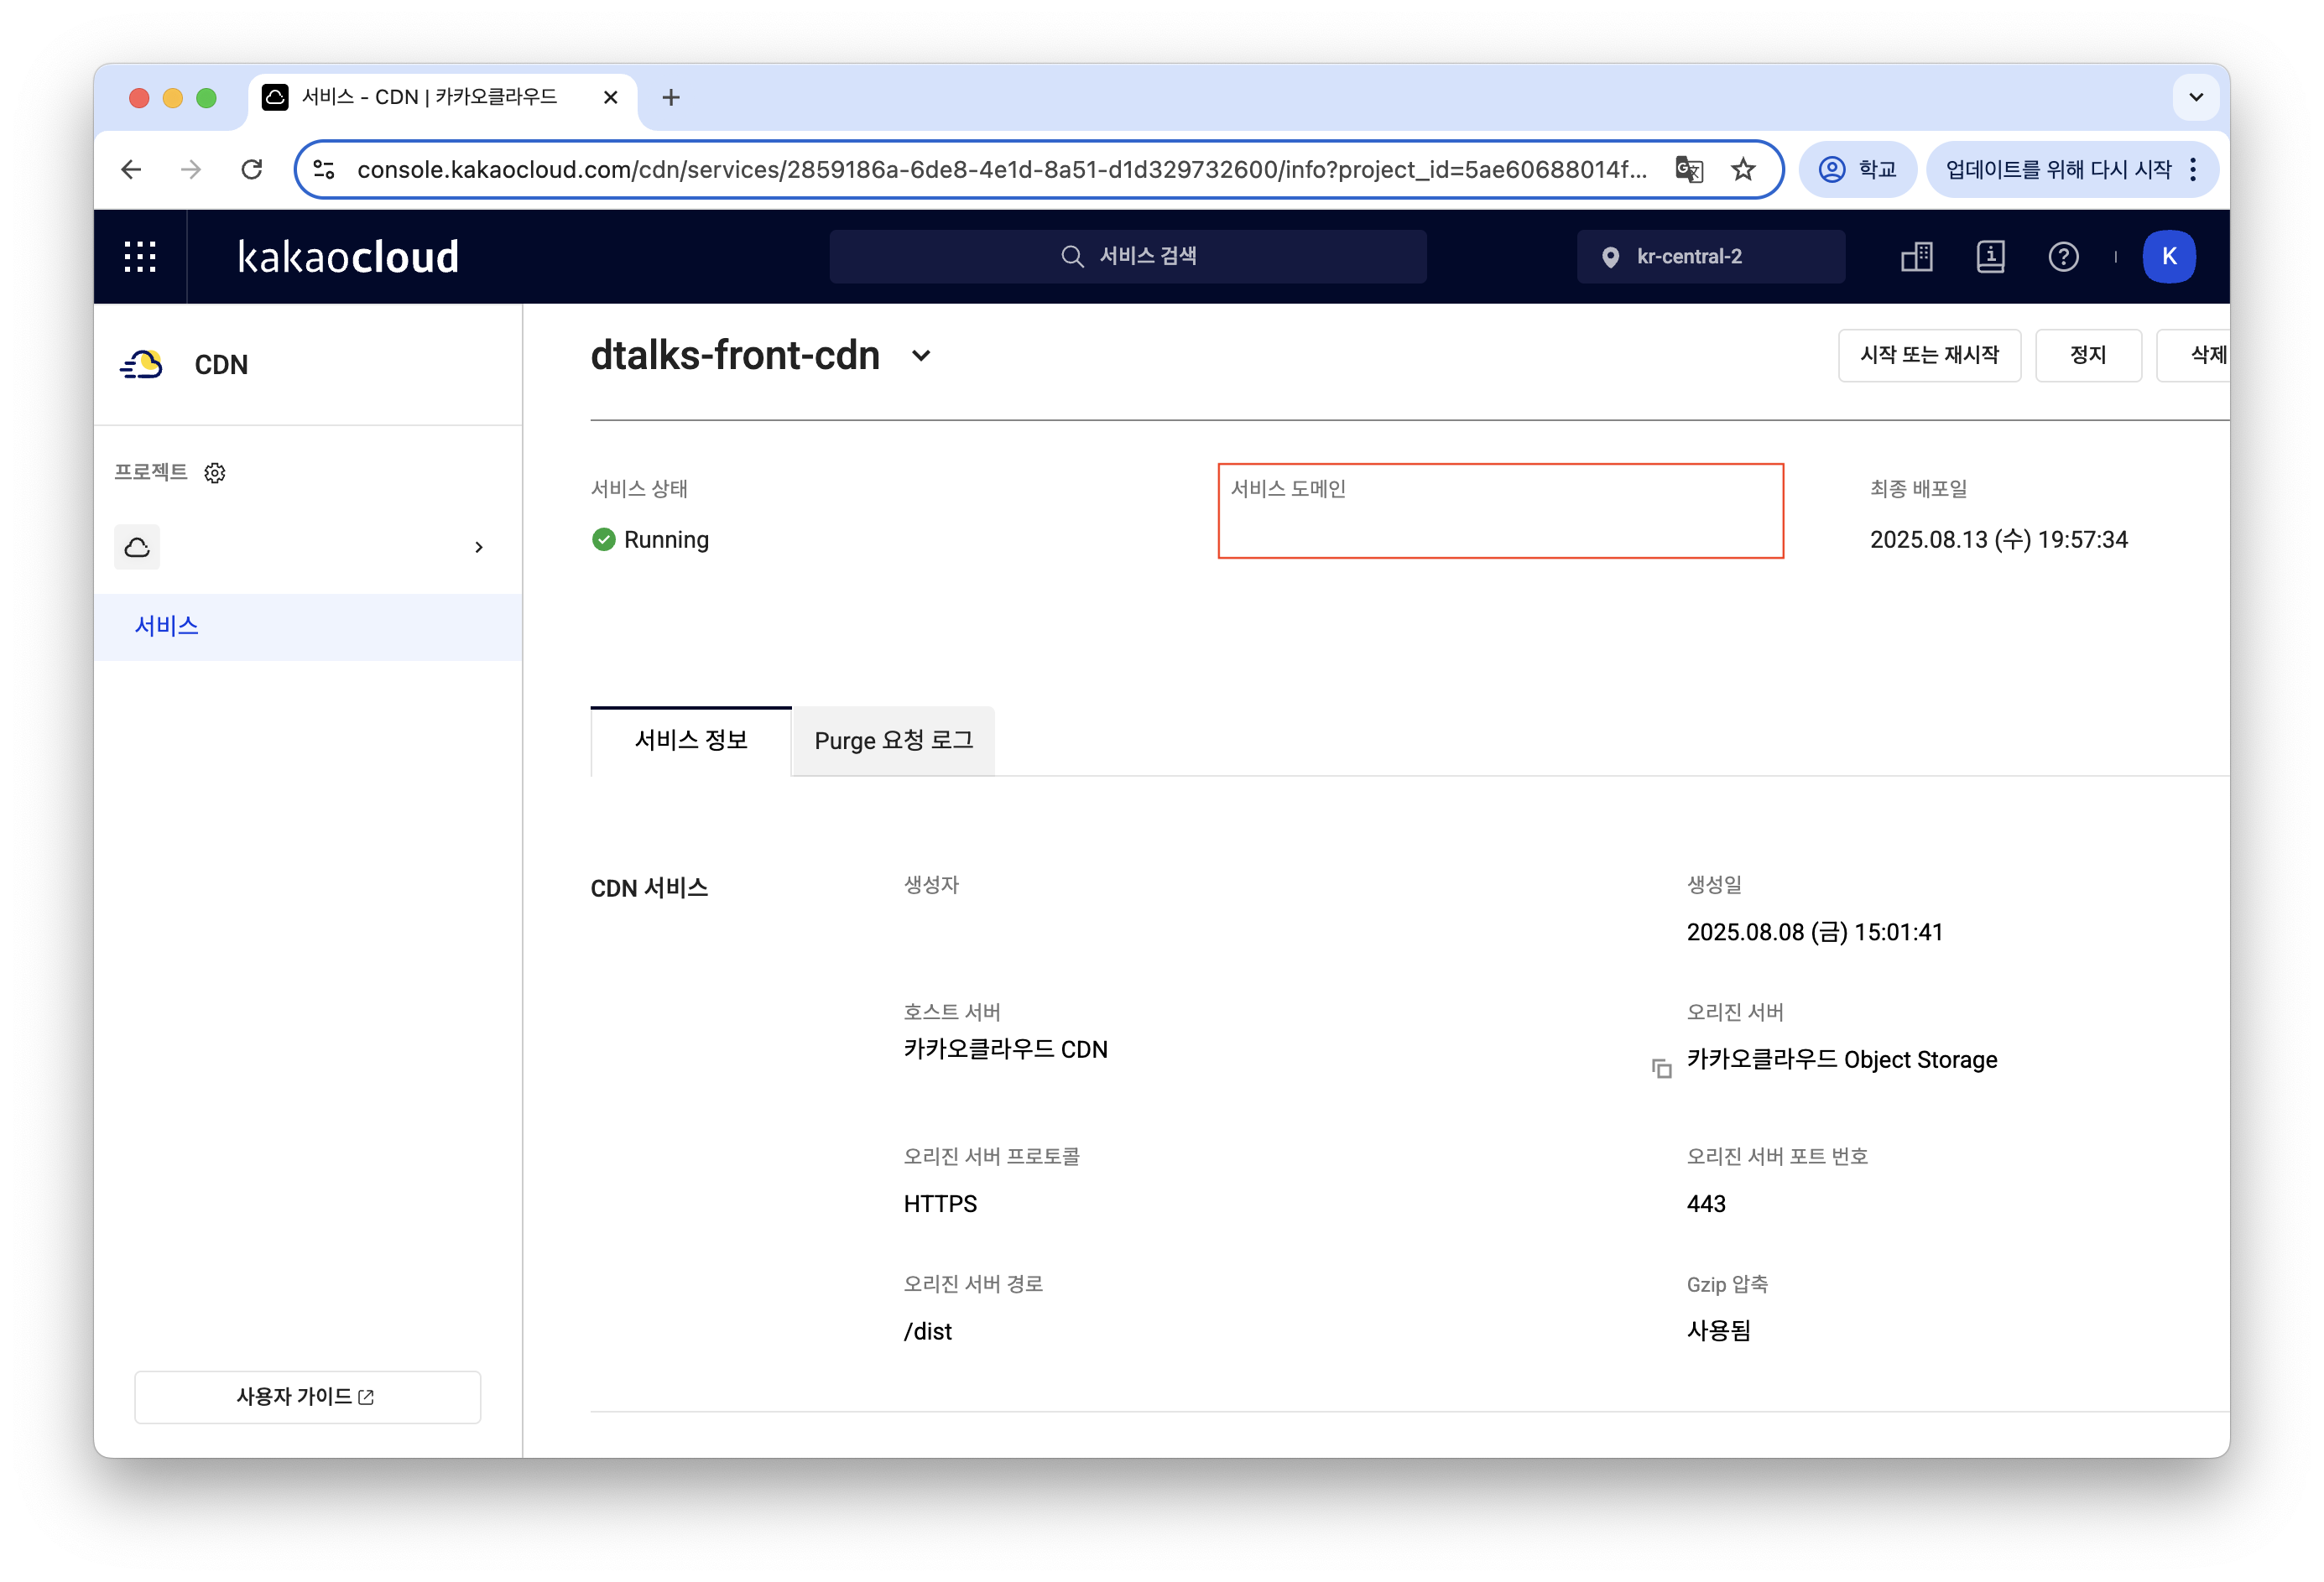Open the 사용자 가이드 link
This screenshot has height=1582, width=2324.
(307, 1397)
